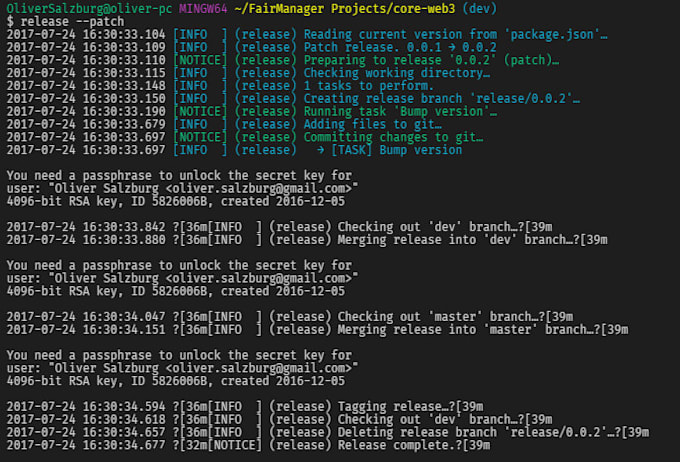Click the second 'You need a passphrase' message
Image resolution: width=680 pixels, height=462 pixels.
pos(179,265)
